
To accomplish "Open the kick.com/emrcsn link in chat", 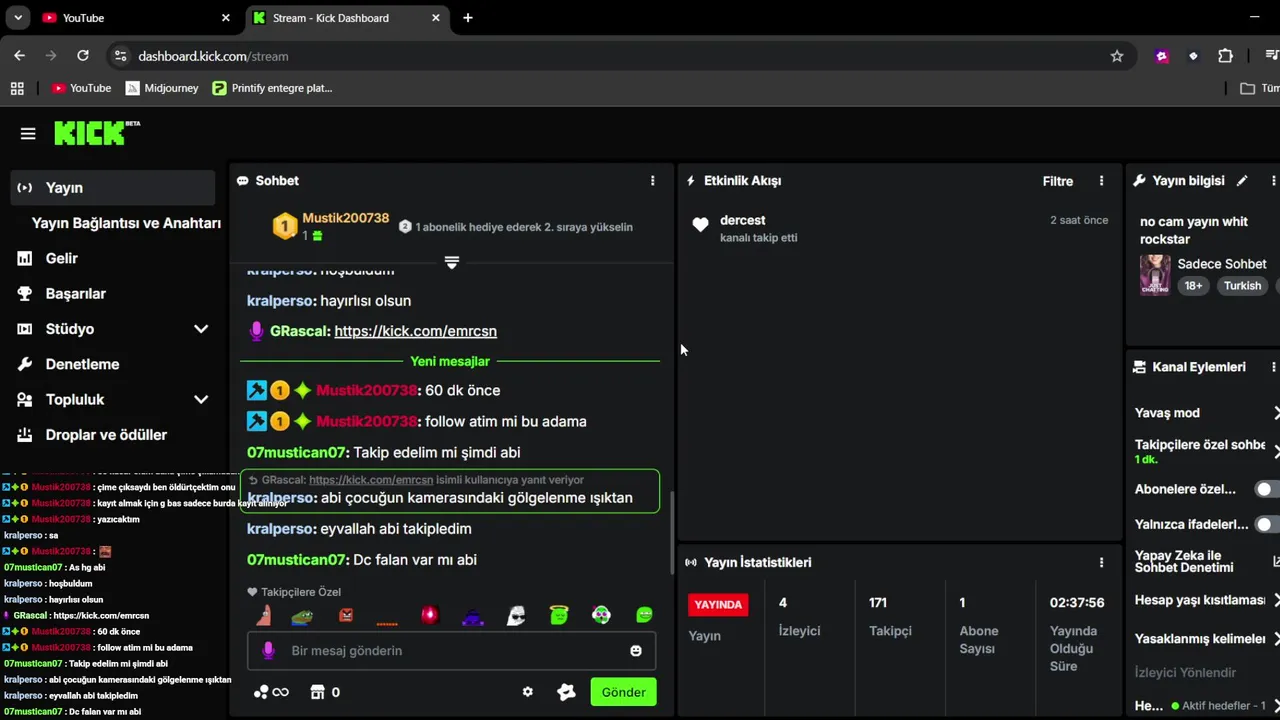I will coord(415,331).
